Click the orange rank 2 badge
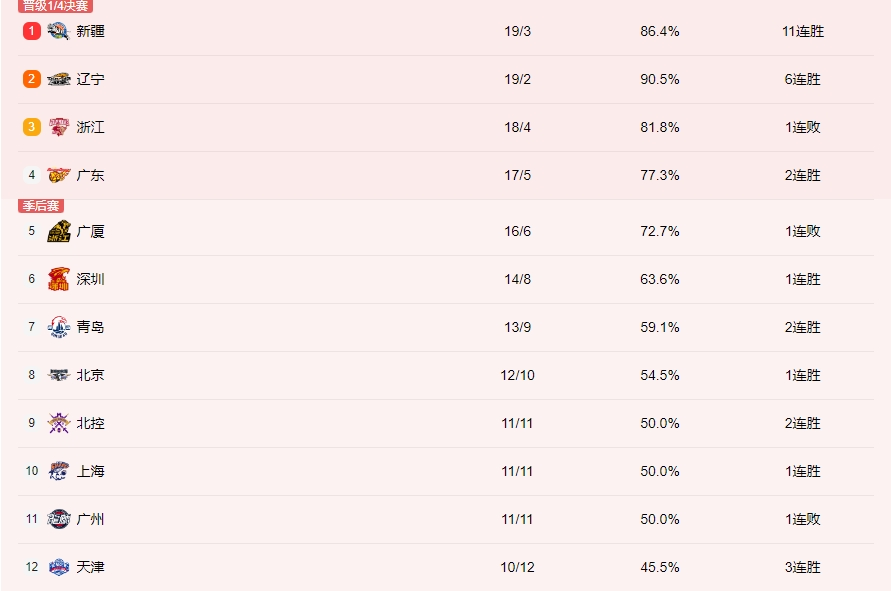This screenshot has width=891, height=591. coord(32,79)
